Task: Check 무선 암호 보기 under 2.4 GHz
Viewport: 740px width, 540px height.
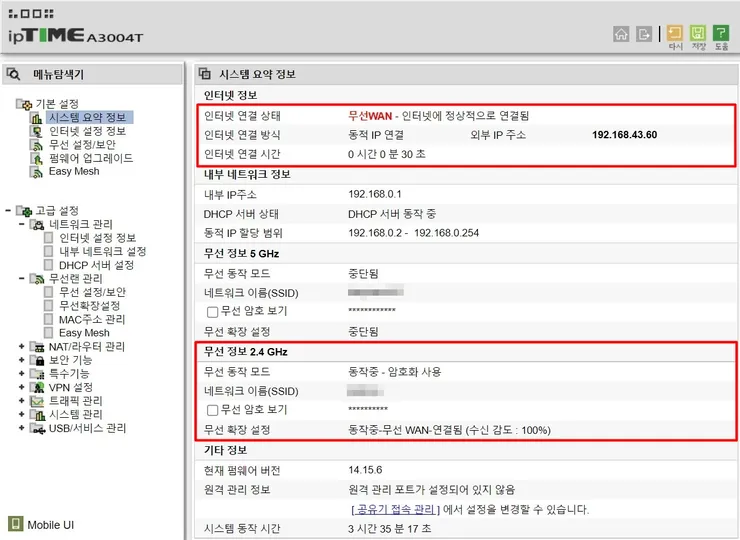Action: tap(212, 410)
